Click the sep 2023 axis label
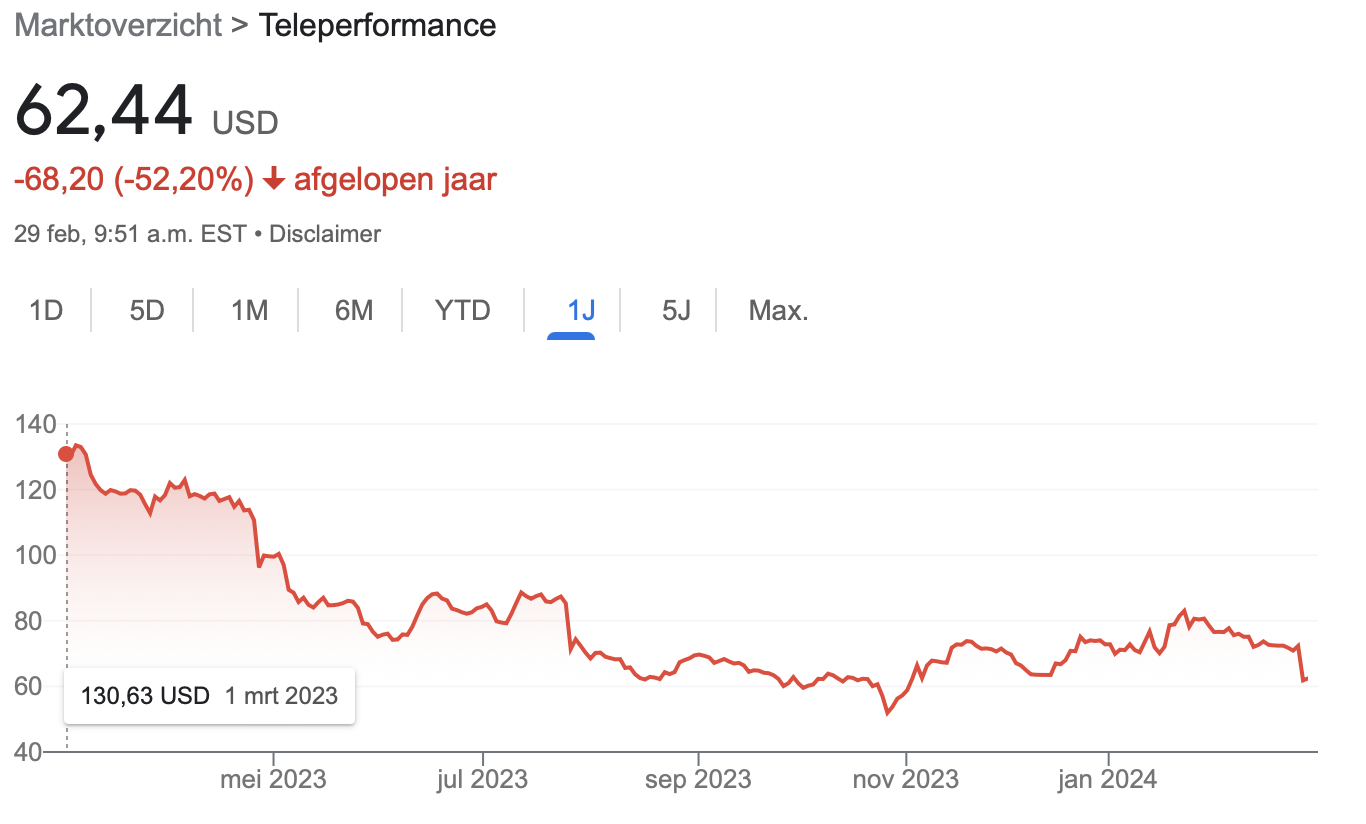The image size is (1366, 824). 699,779
